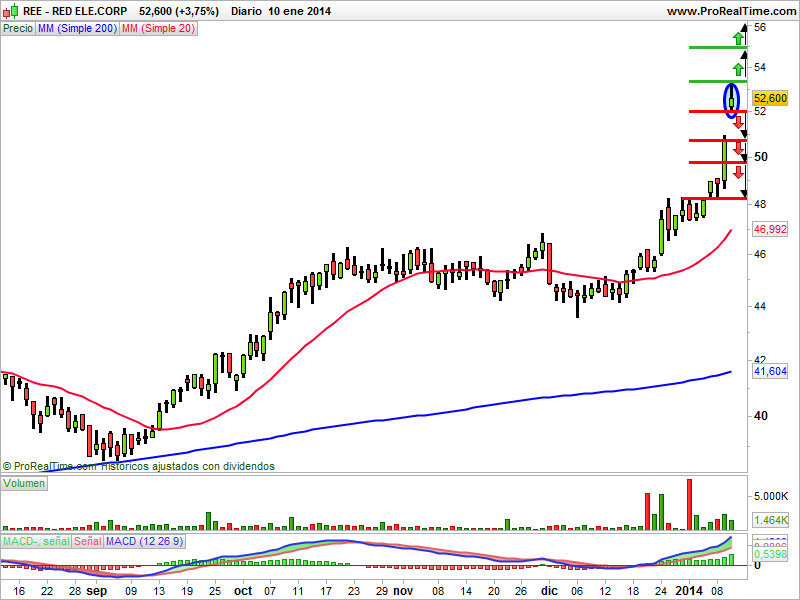Click the top green up arrow near 56

click(738, 38)
